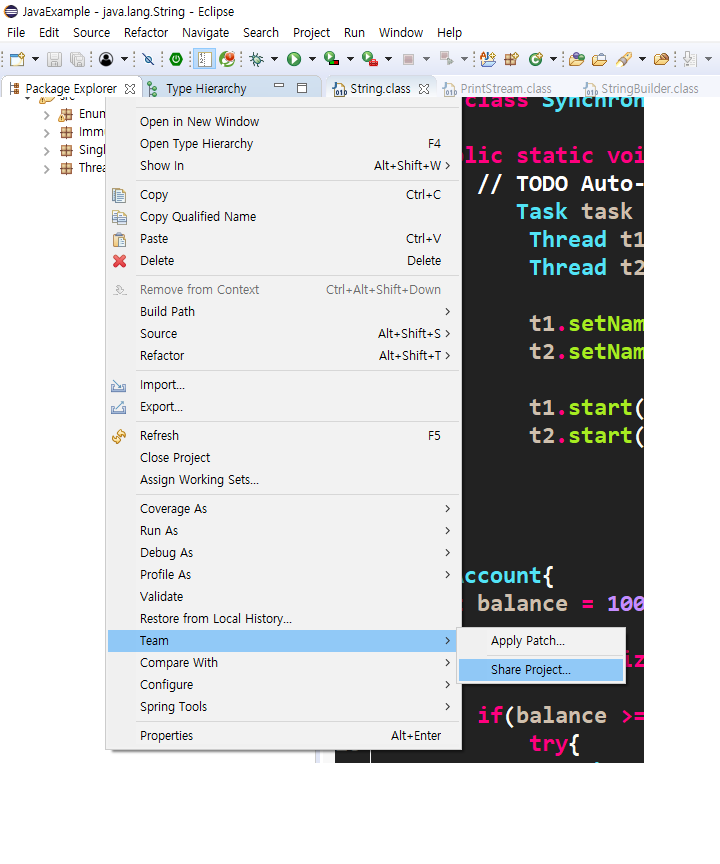Choose Export... from context menu

click(x=283, y=407)
